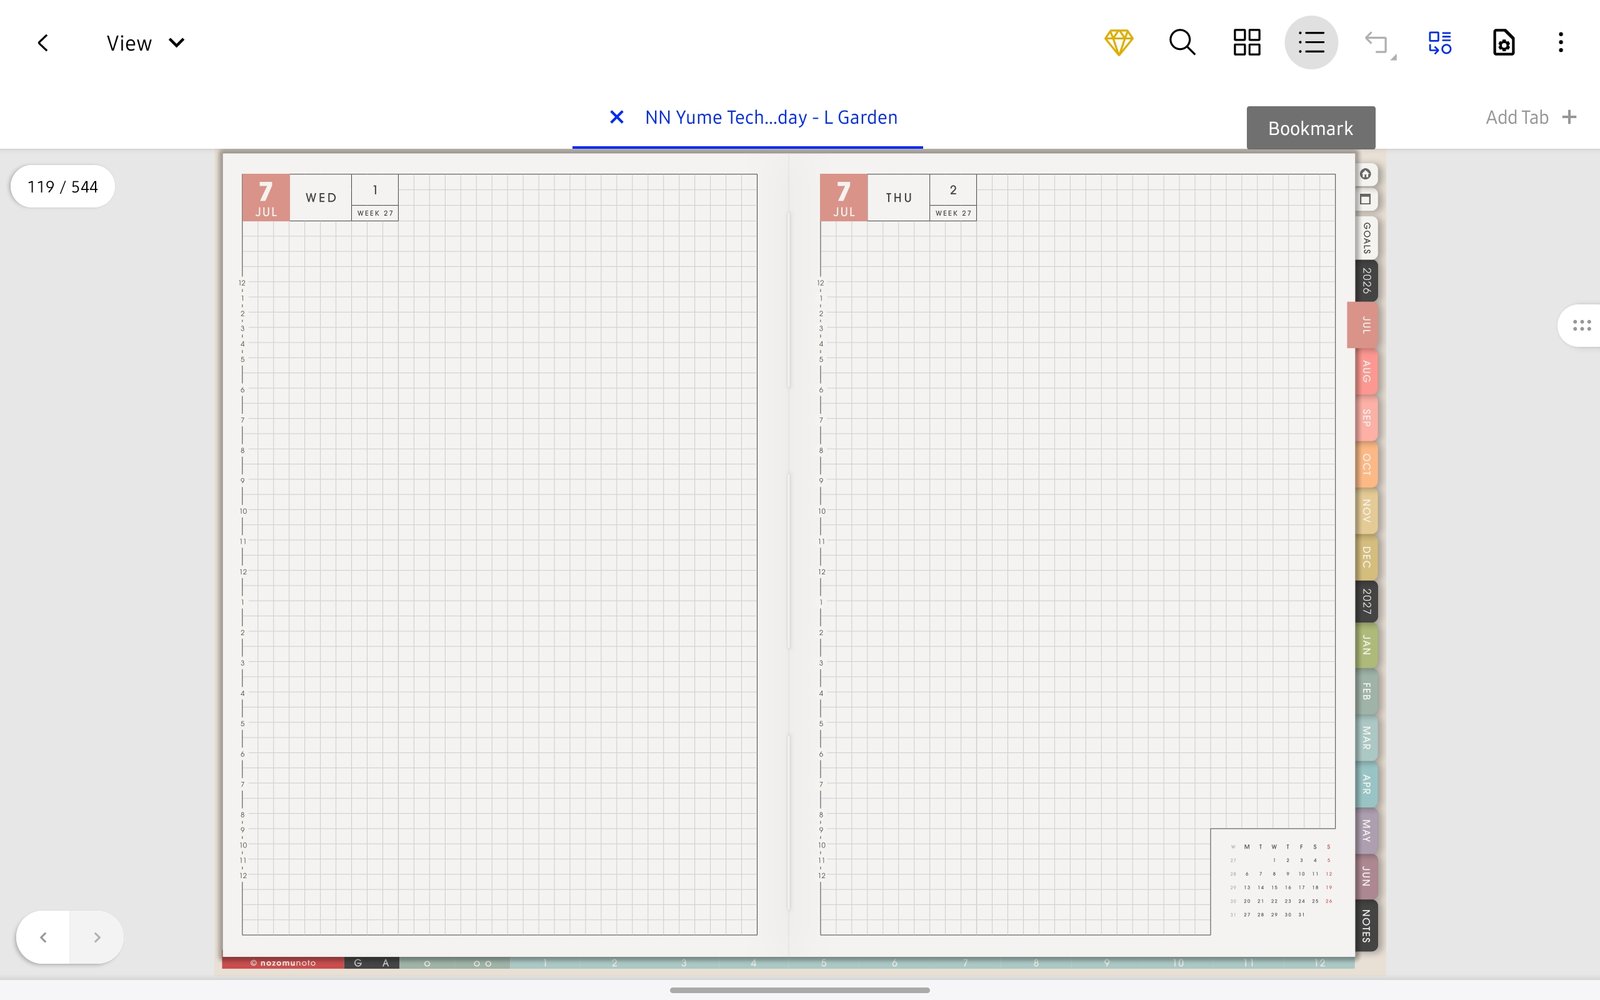This screenshot has height=1000, width=1600.
Task: Open the premium diamond icon
Action: coord(1118,42)
